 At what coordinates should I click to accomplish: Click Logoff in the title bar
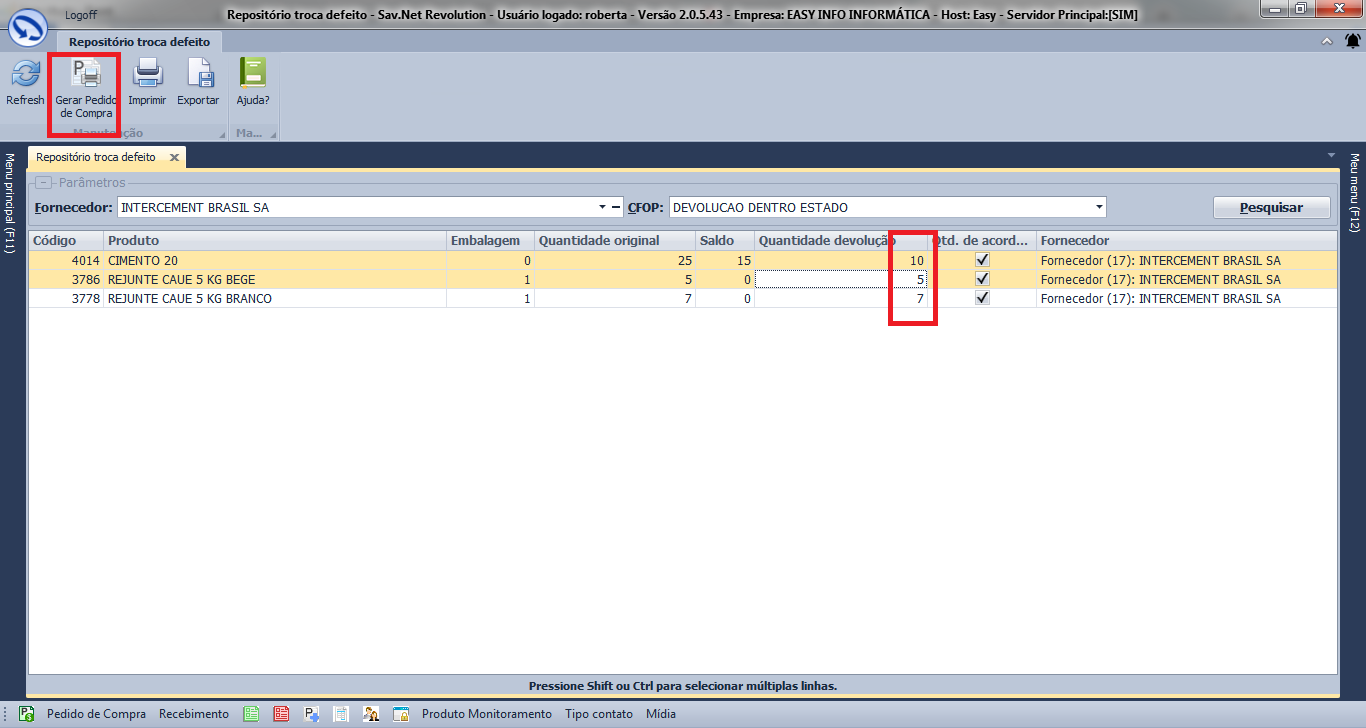[81, 15]
